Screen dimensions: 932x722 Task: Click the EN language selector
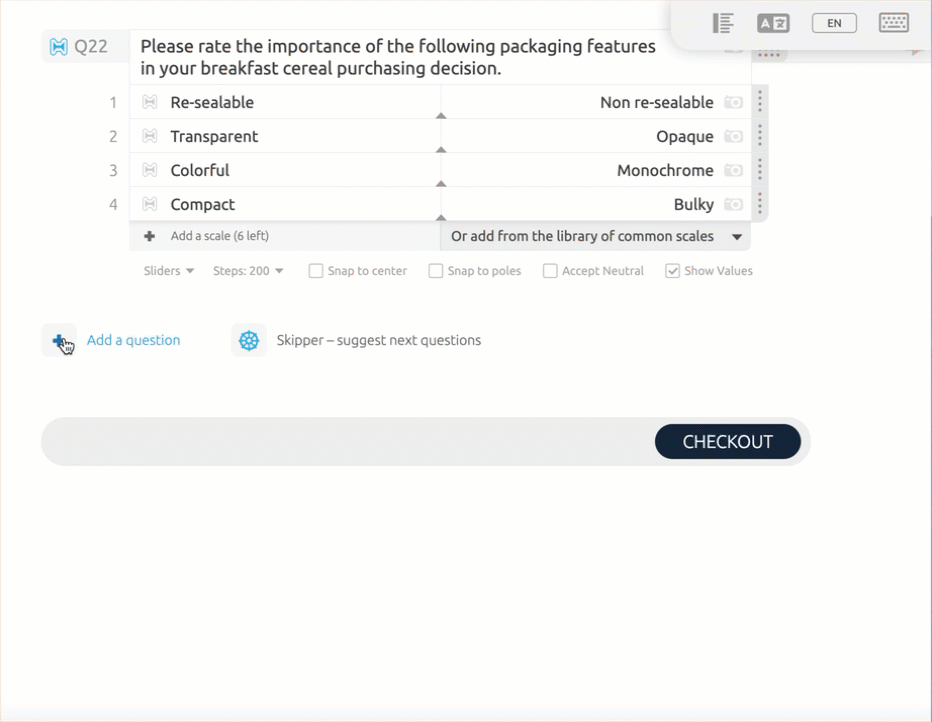click(x=834, y=23)
